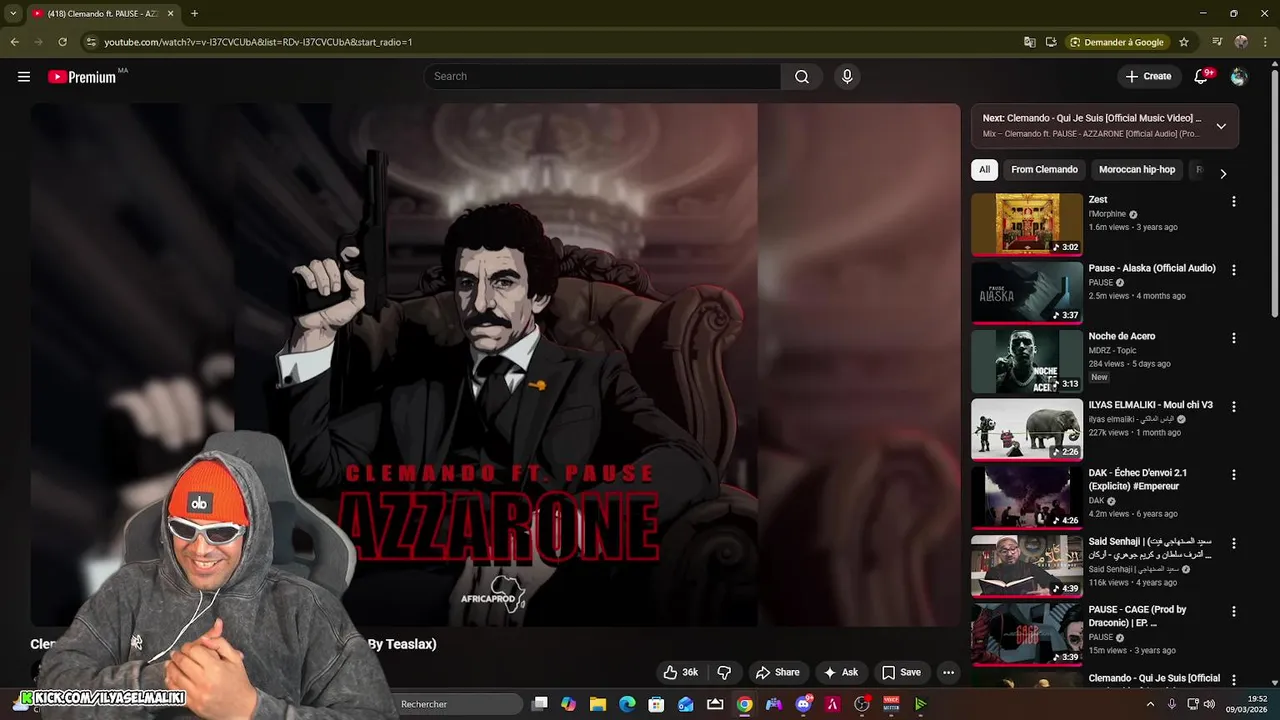Viewport: 1280px width, 720px height.
Task: Save the video to a playlist
Action: pyautogui.click(x=901, y=672)
